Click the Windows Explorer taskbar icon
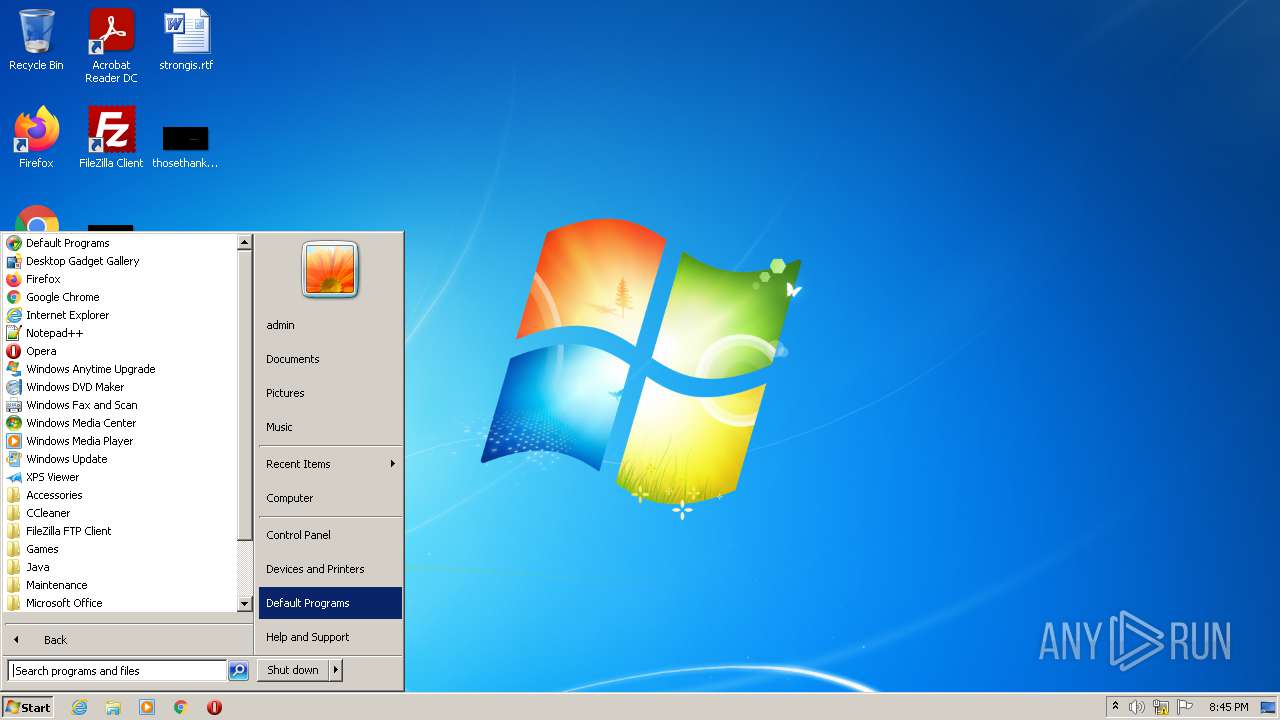Screen dimensions: 1280x720 pos(113,707)
